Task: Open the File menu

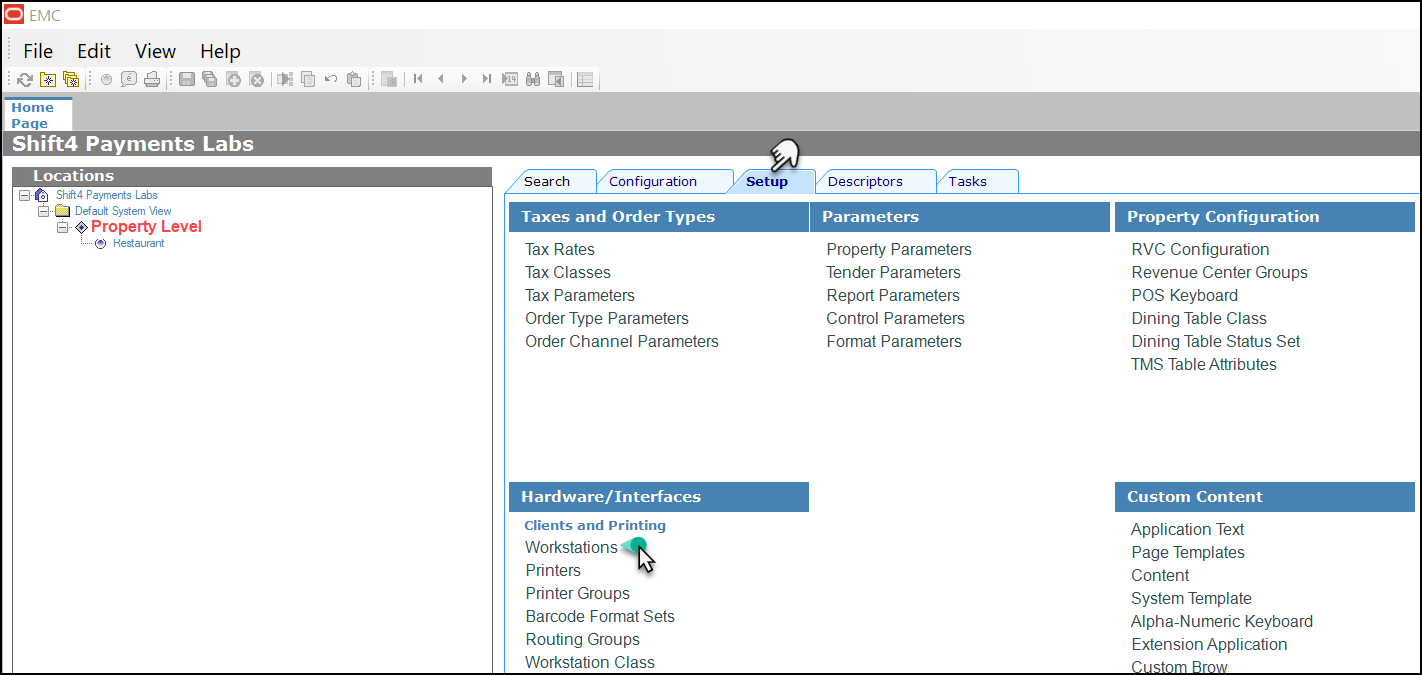Action: pyautogui.click(x=38, y=51)
